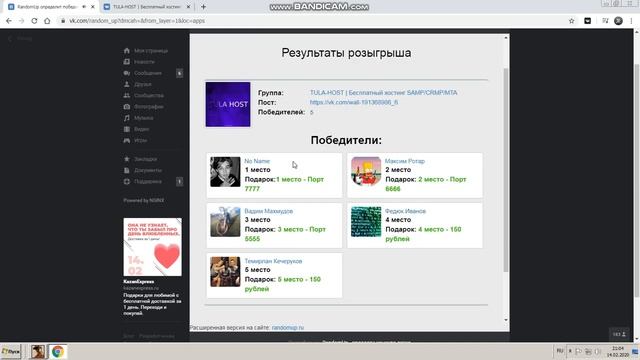Screen dimensions: 640x360
Task: Open Chrome three-dot menu
Action: [x=631, y=21]
